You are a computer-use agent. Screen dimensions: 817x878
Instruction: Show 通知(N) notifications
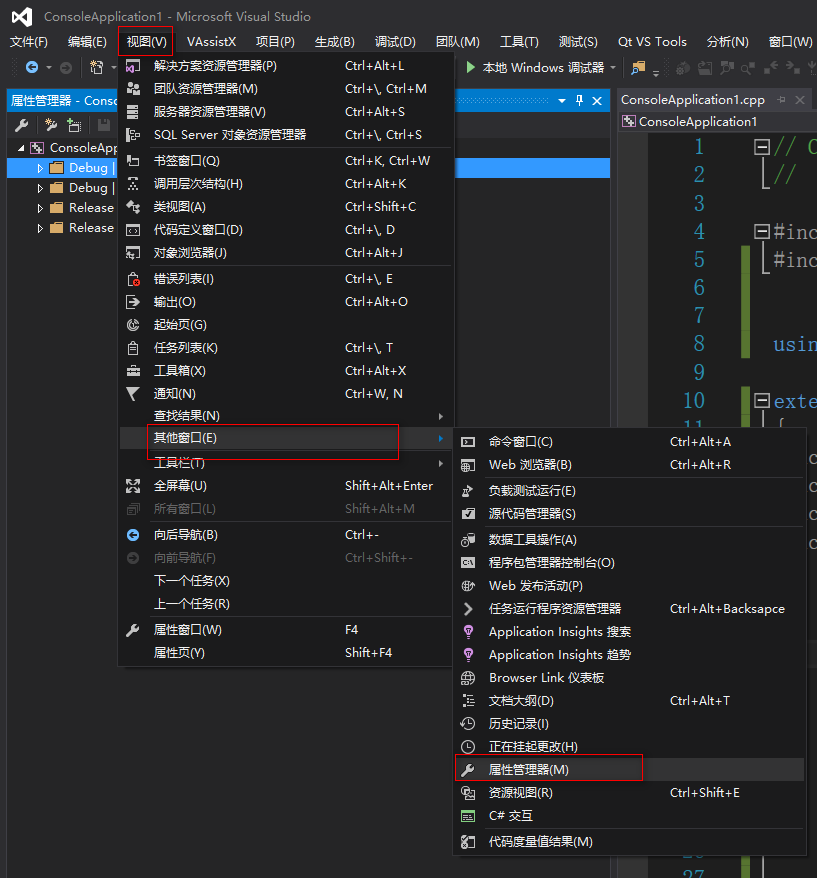tap(286, 394)
